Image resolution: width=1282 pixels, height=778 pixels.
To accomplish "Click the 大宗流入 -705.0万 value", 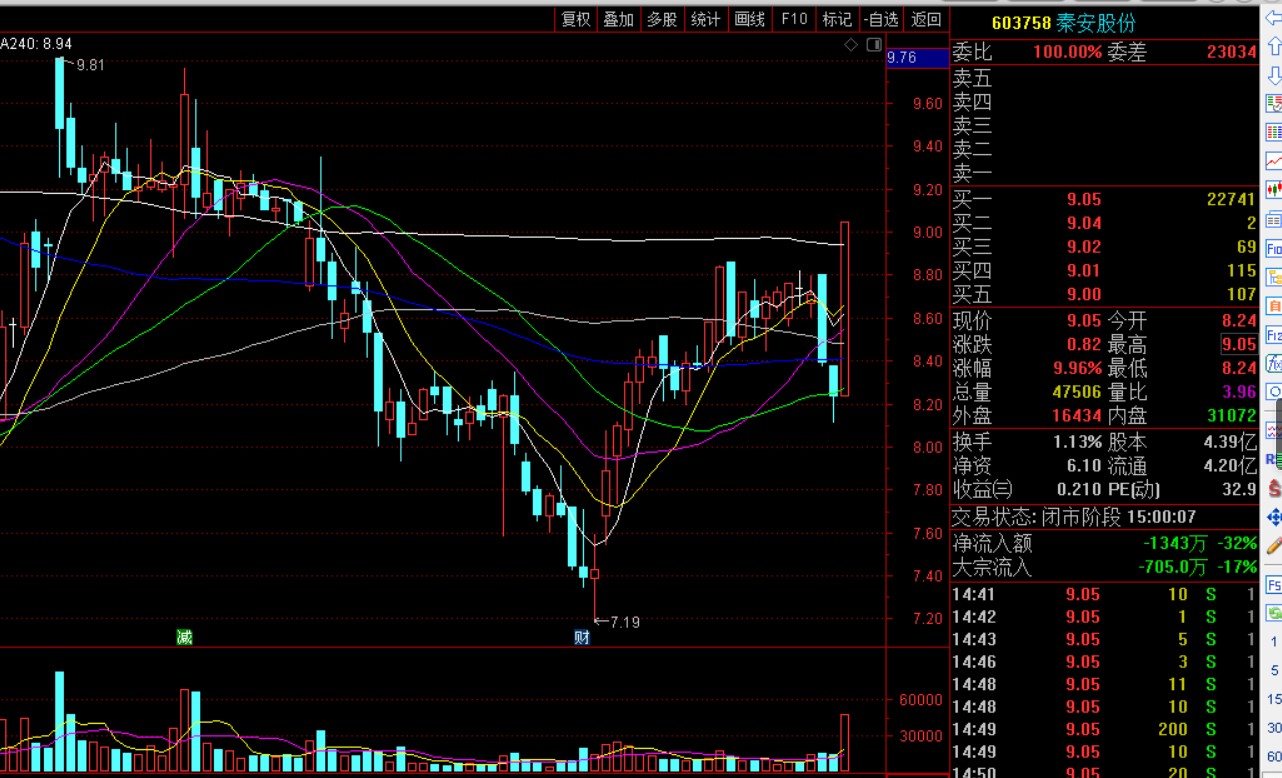I will point(1171,567).
